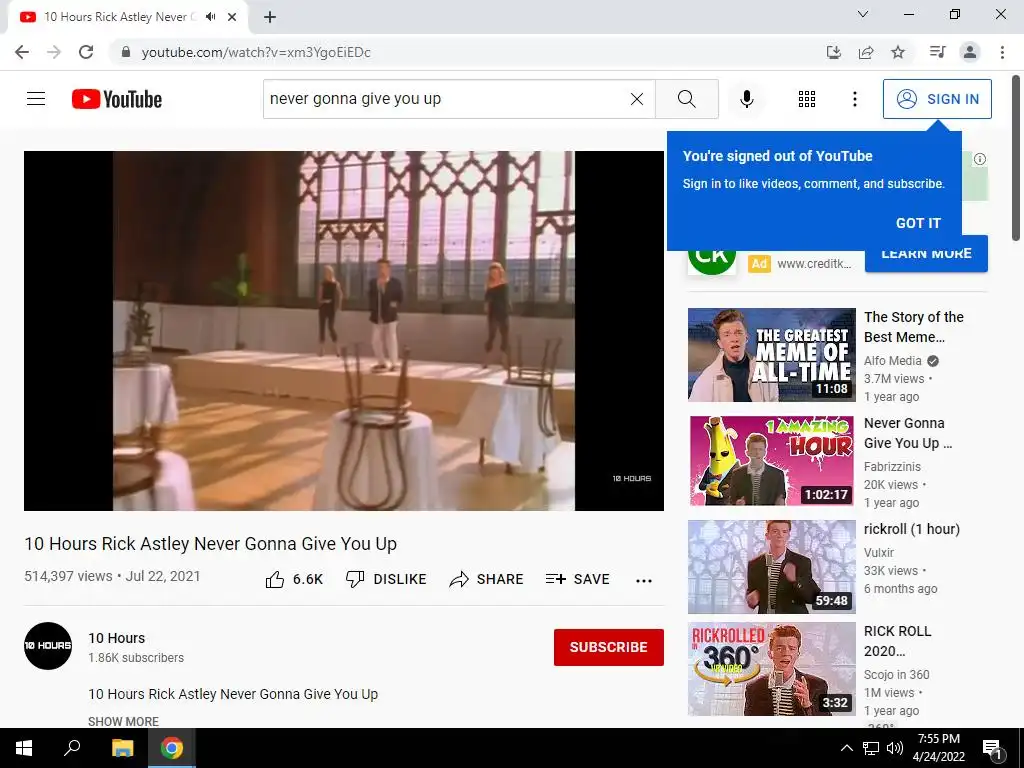The height and width of the screenshot is (768, 1024).
Task: Open Chrome media controls icon
Action: pos(937,52)
